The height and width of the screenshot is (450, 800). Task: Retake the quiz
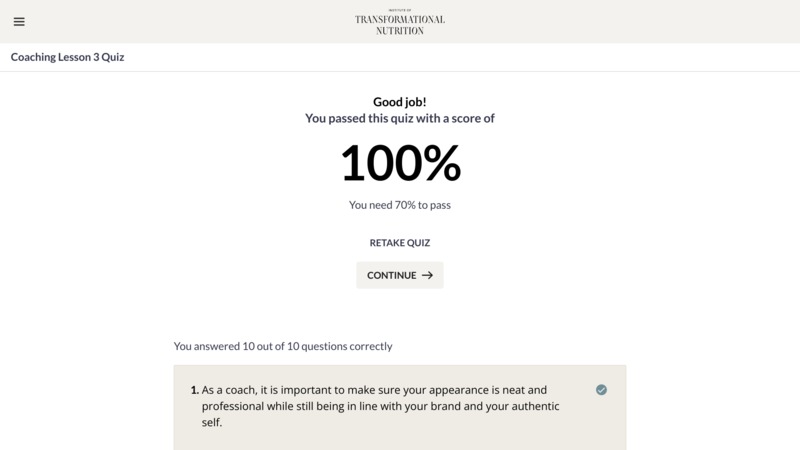pos(400,243)
